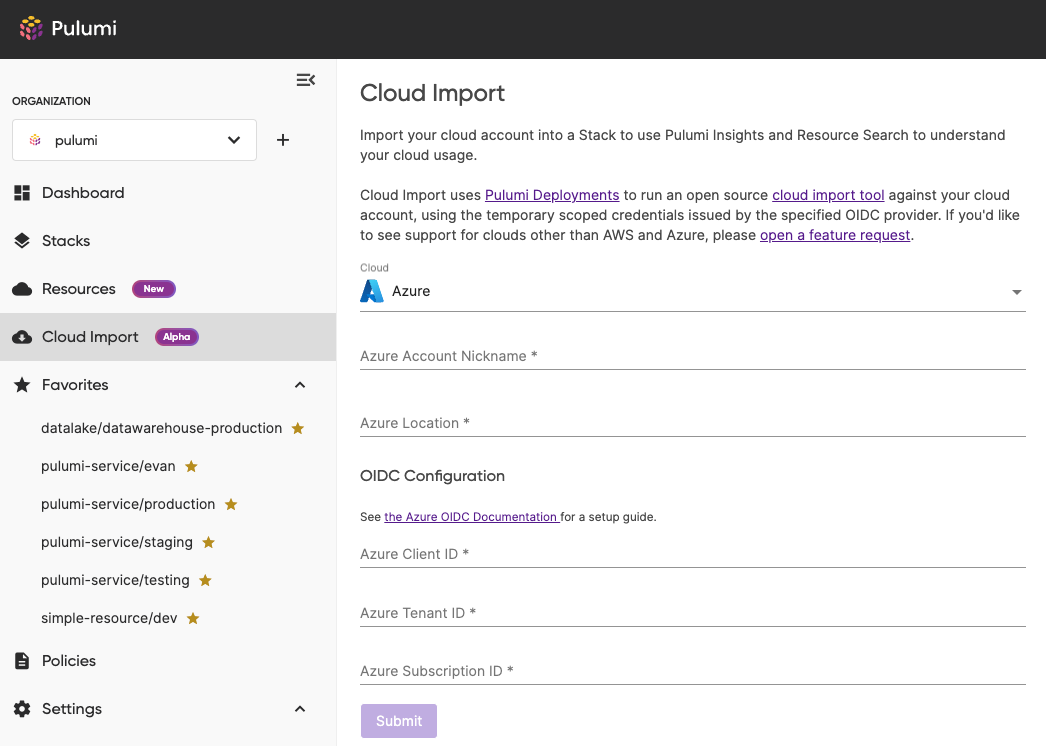Unstar pulumi-service/evan favorite

(x=191, y=466)
